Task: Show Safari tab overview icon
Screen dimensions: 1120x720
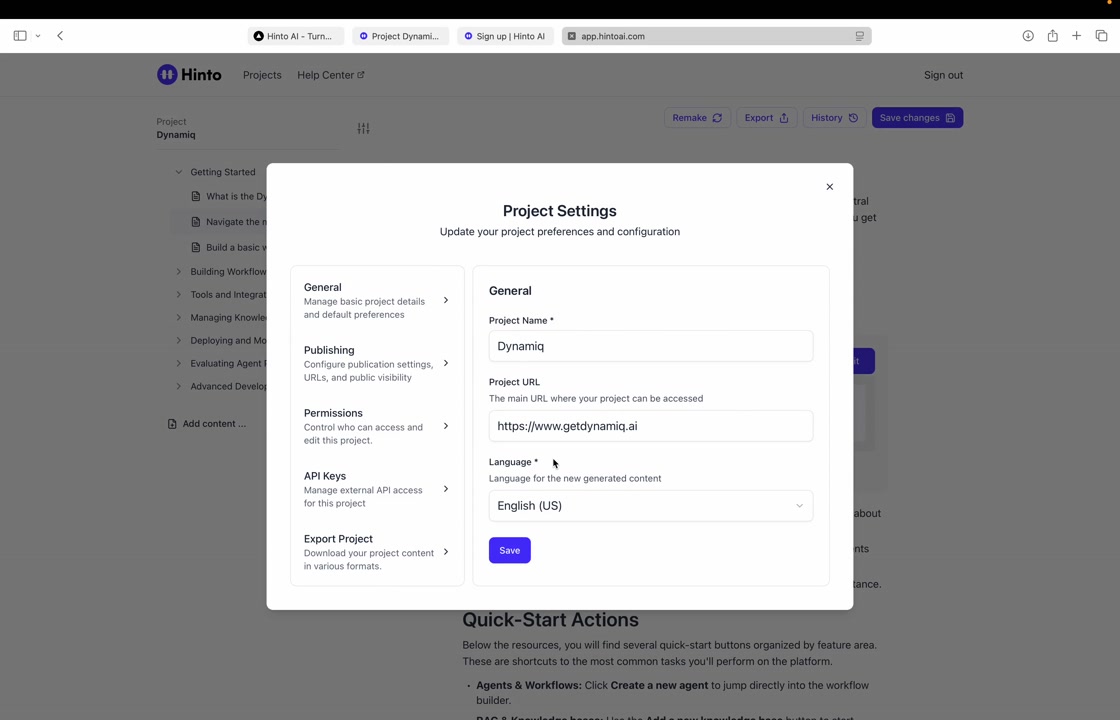Action: (x=1101, y=36)
